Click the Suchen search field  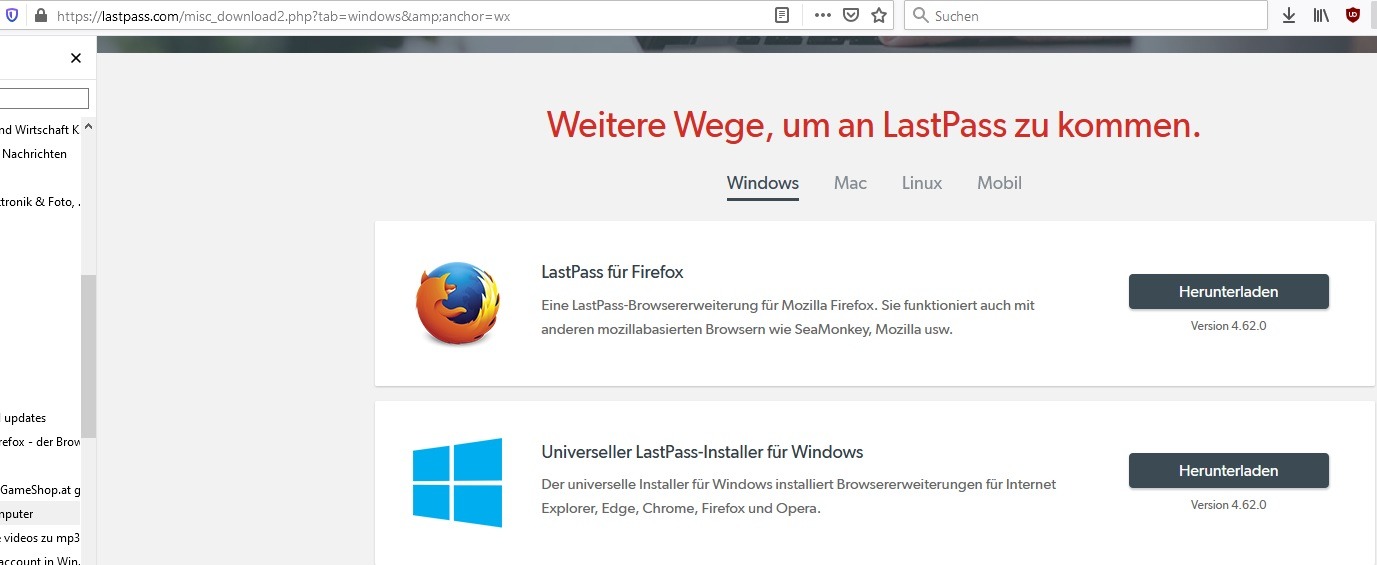1086,15
